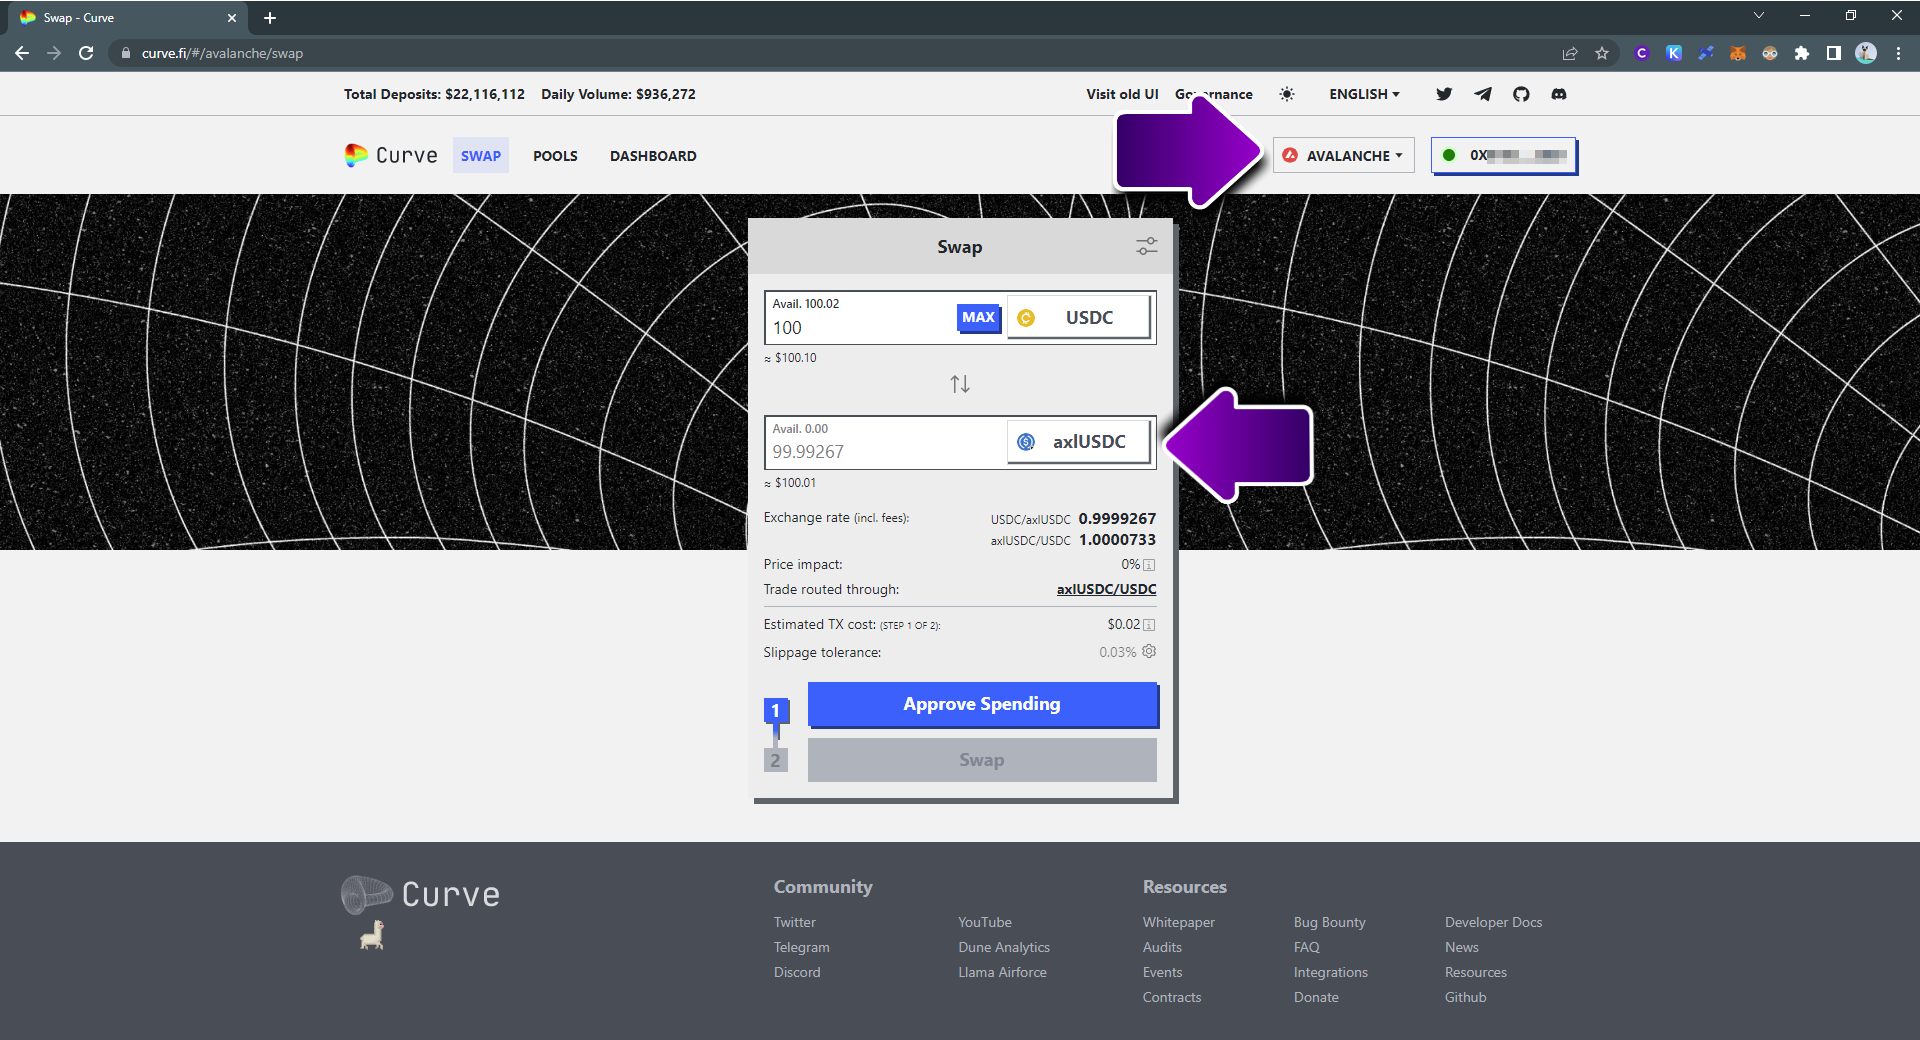Toggle light/dark theme sun icon
1920x1040 pixels.
click(1287, 94)
